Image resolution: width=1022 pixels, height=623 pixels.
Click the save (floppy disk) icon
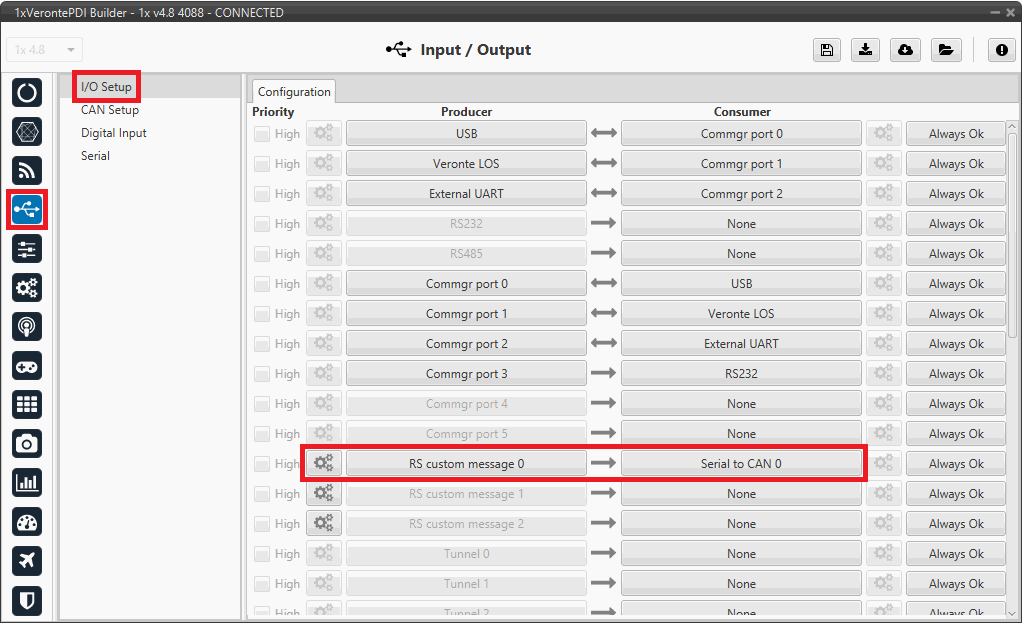click(827, 50)
